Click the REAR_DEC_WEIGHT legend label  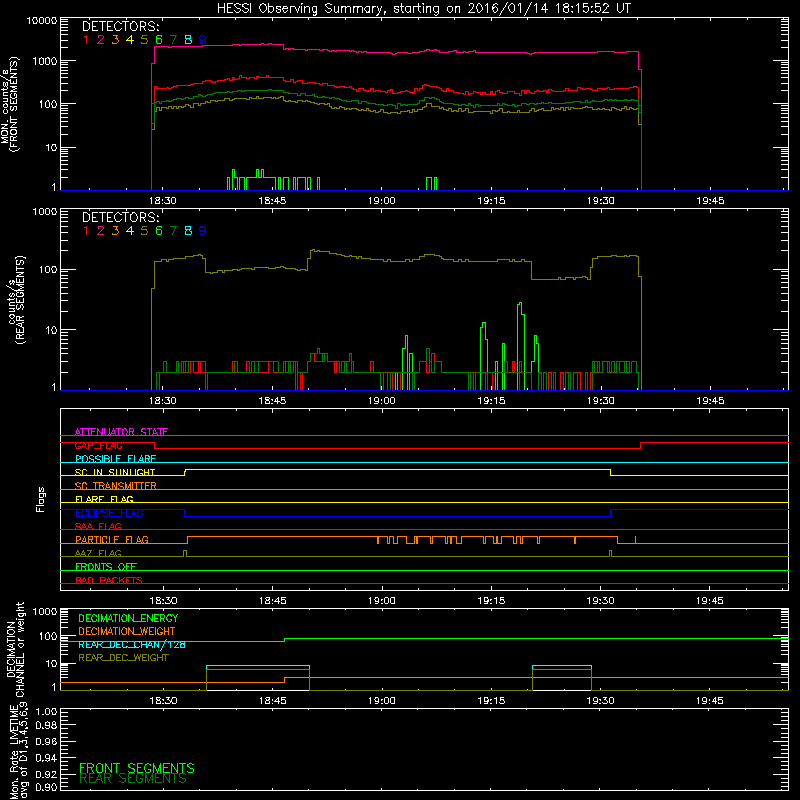[x=123, y=658]
